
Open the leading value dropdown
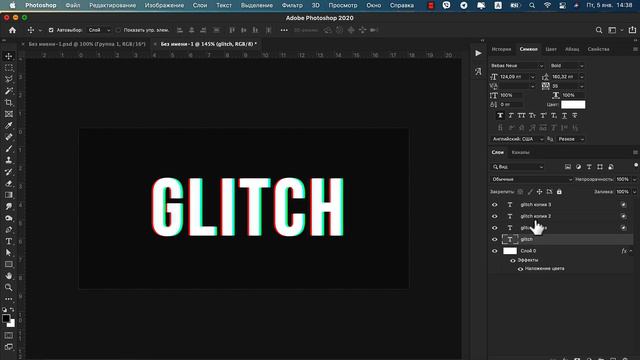tap(582, 77)
